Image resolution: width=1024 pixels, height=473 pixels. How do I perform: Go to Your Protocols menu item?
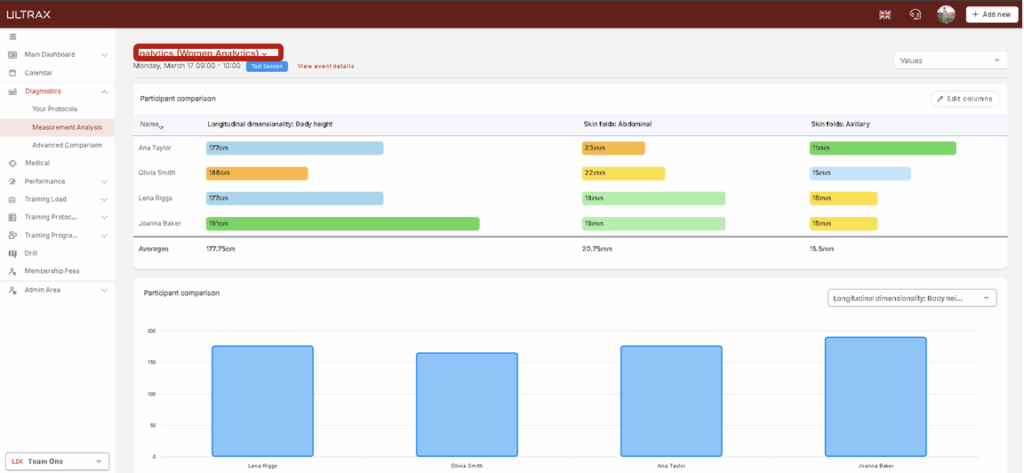[x=55, y=109]
